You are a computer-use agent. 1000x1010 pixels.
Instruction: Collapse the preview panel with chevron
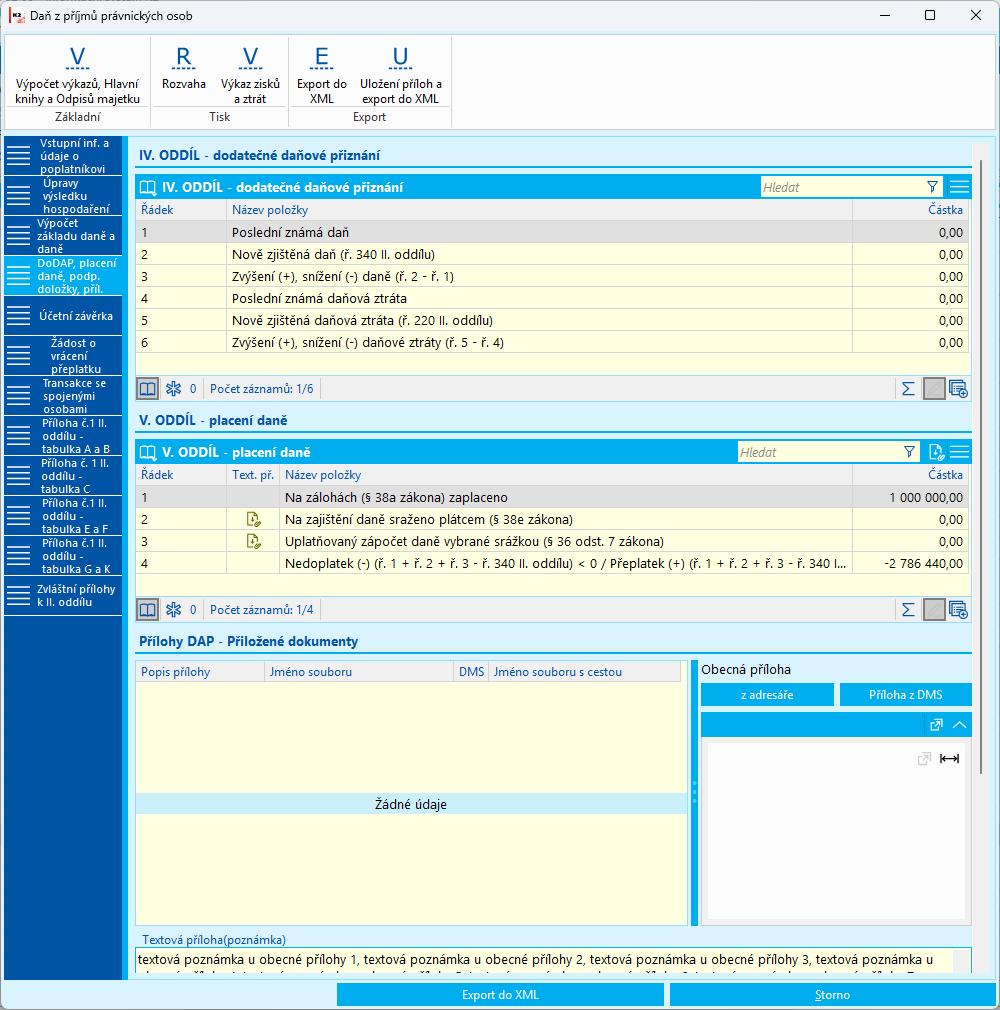[959, 725]
